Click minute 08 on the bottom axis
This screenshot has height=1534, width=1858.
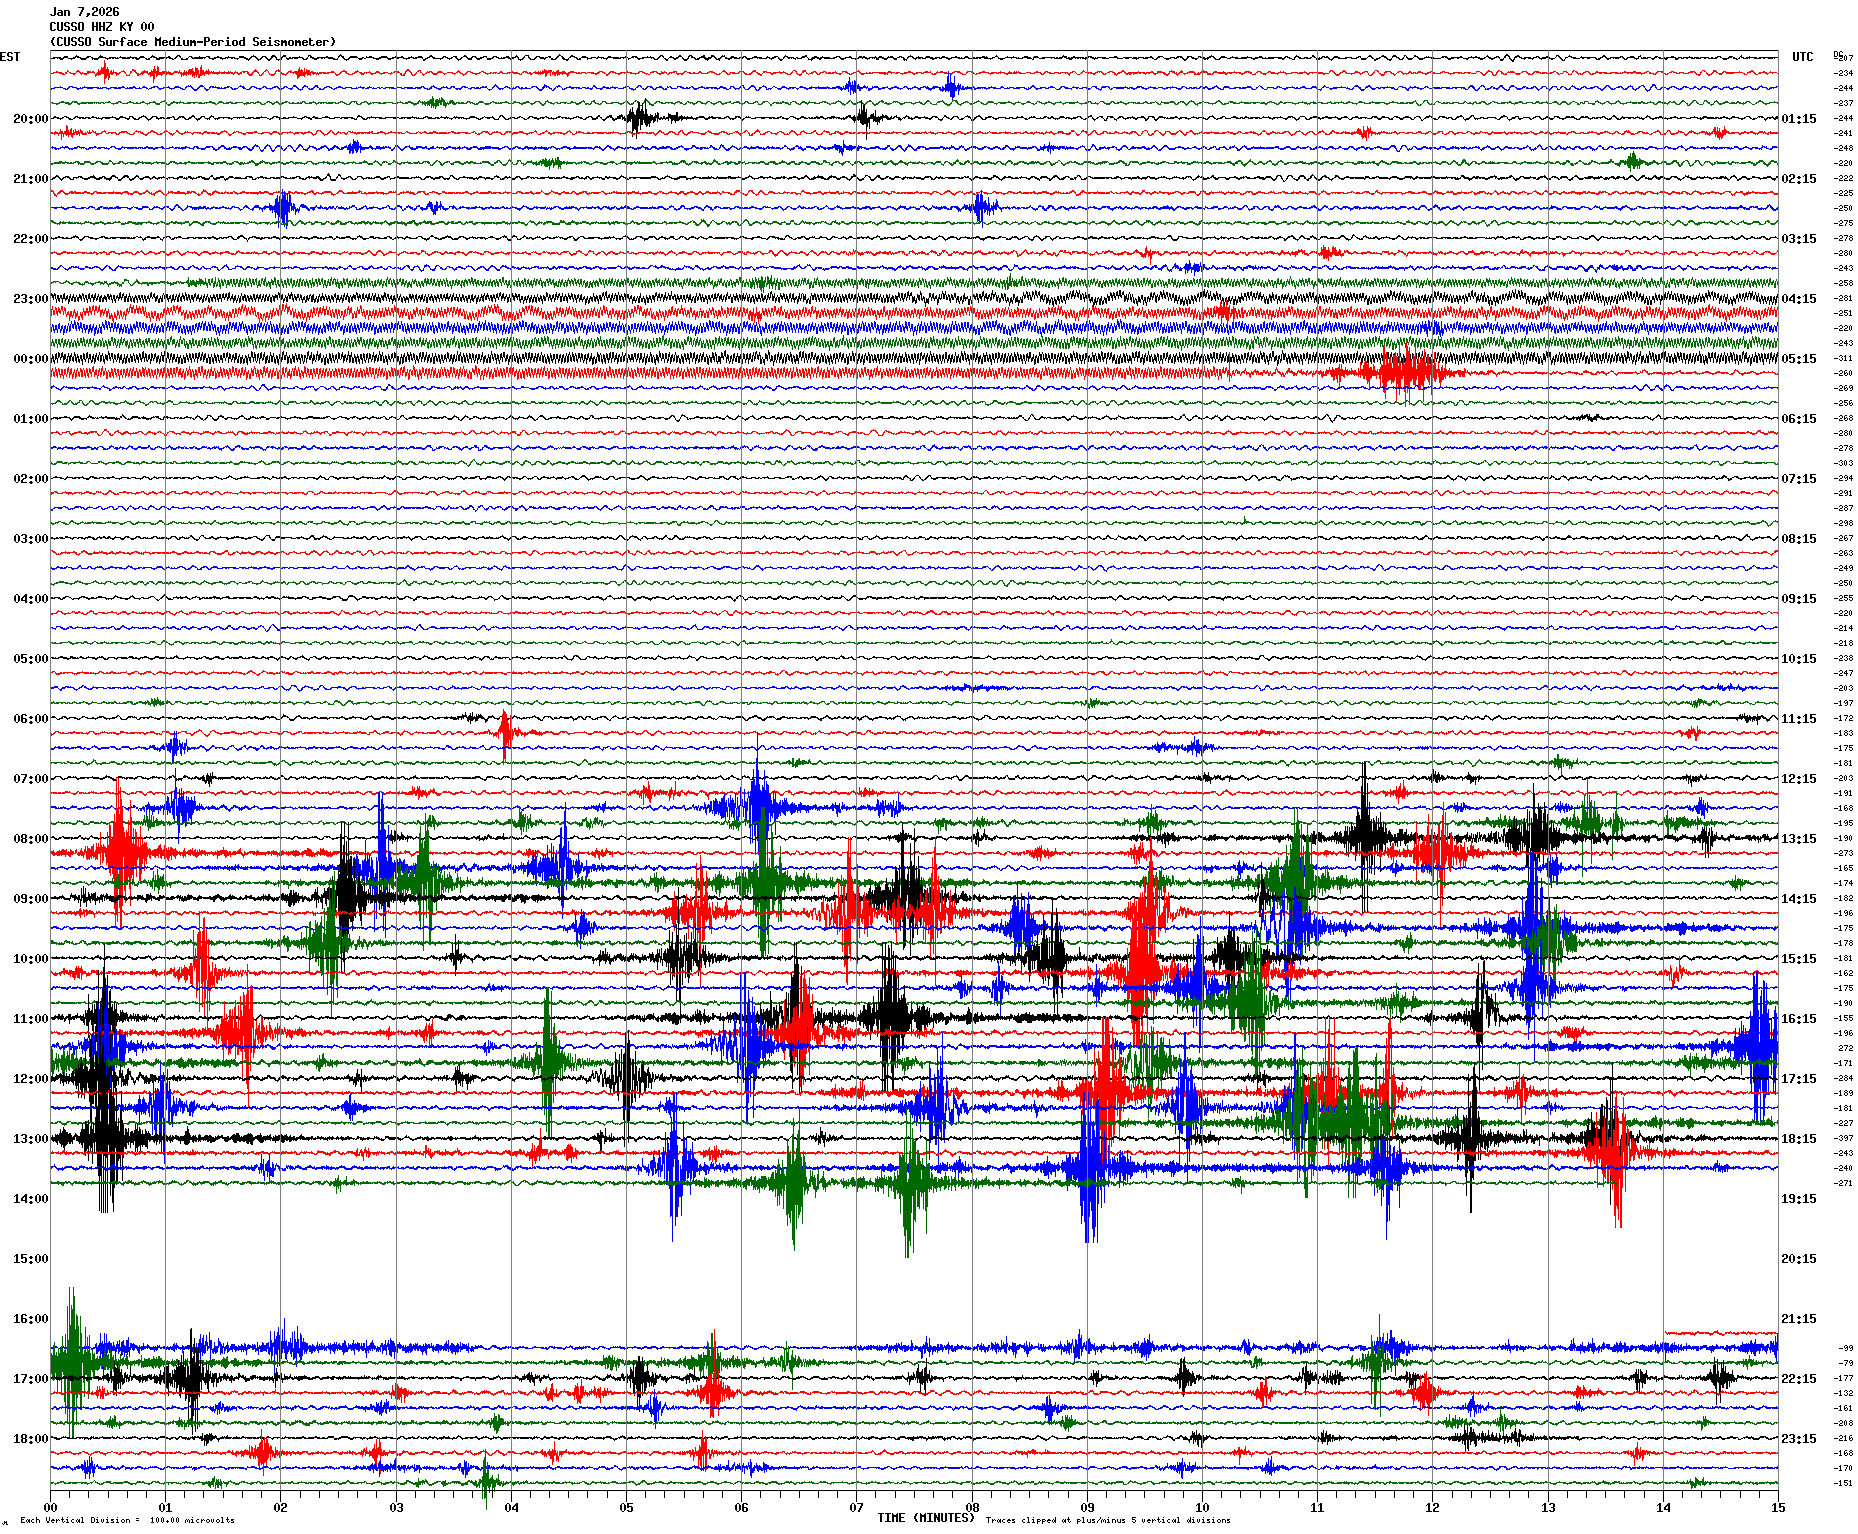point(972,1508)
